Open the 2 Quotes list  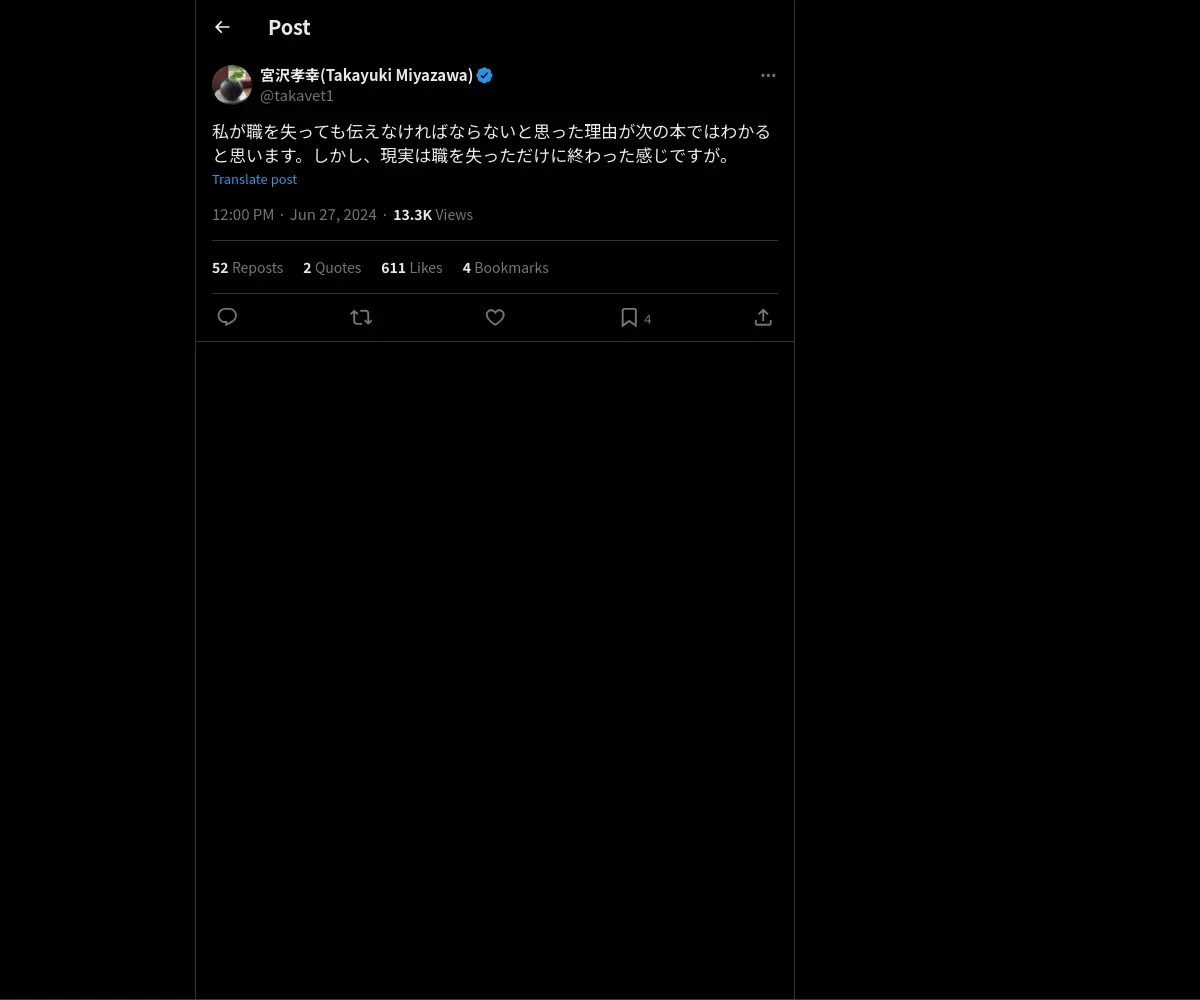(332, 267)
